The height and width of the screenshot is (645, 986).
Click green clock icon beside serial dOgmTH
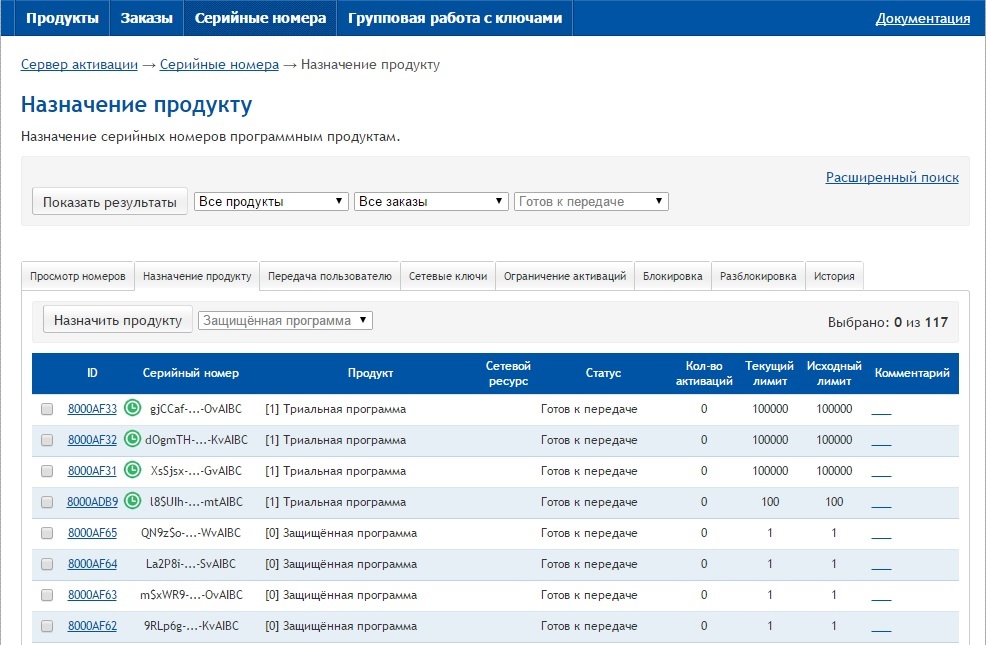coord(132,440)
